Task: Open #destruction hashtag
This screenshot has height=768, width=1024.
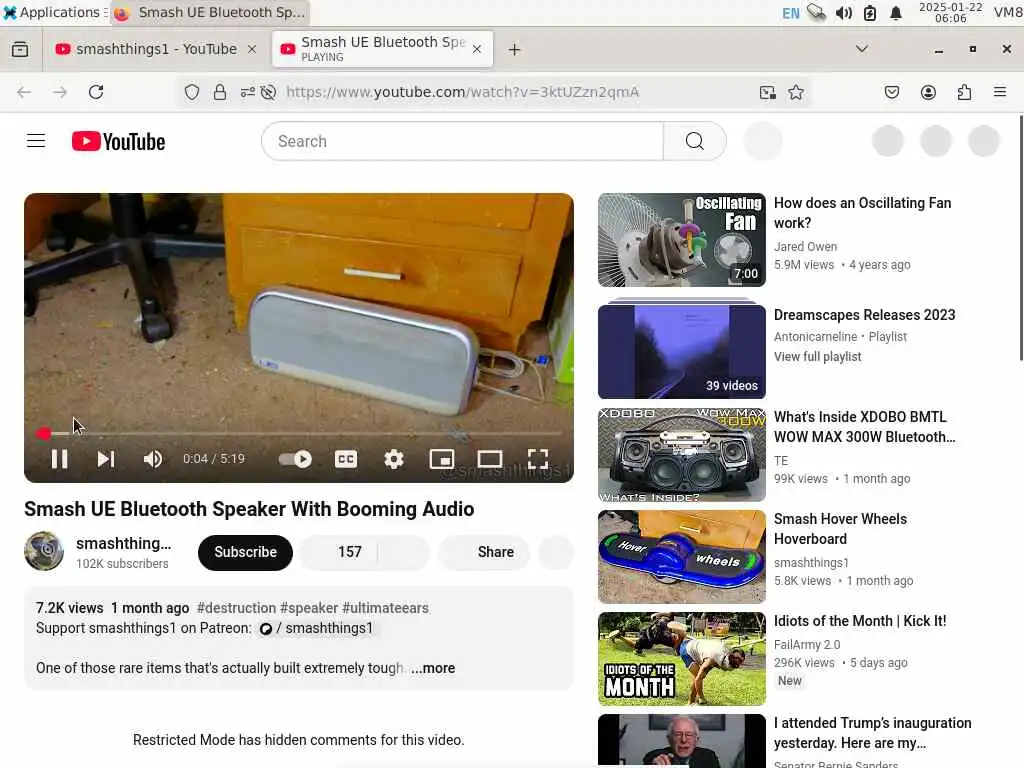Action: click(x=236, y=608)
